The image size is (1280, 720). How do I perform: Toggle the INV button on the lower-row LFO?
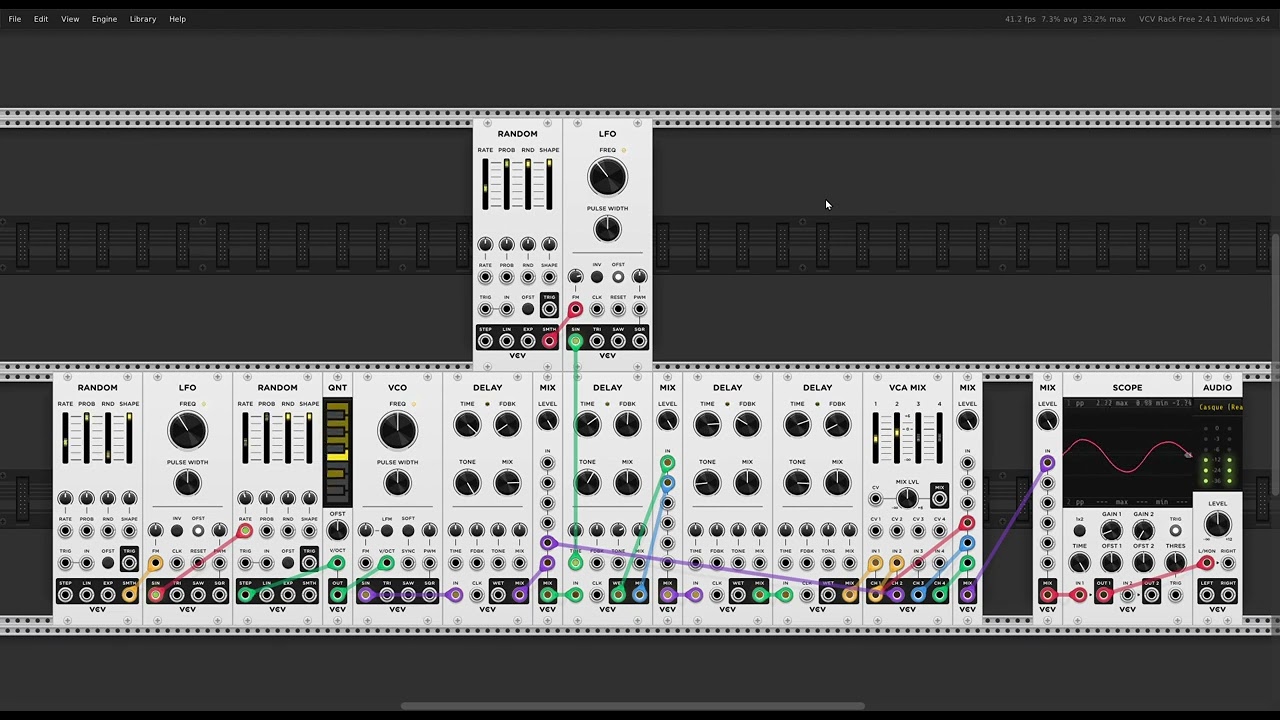click(177, 531)
